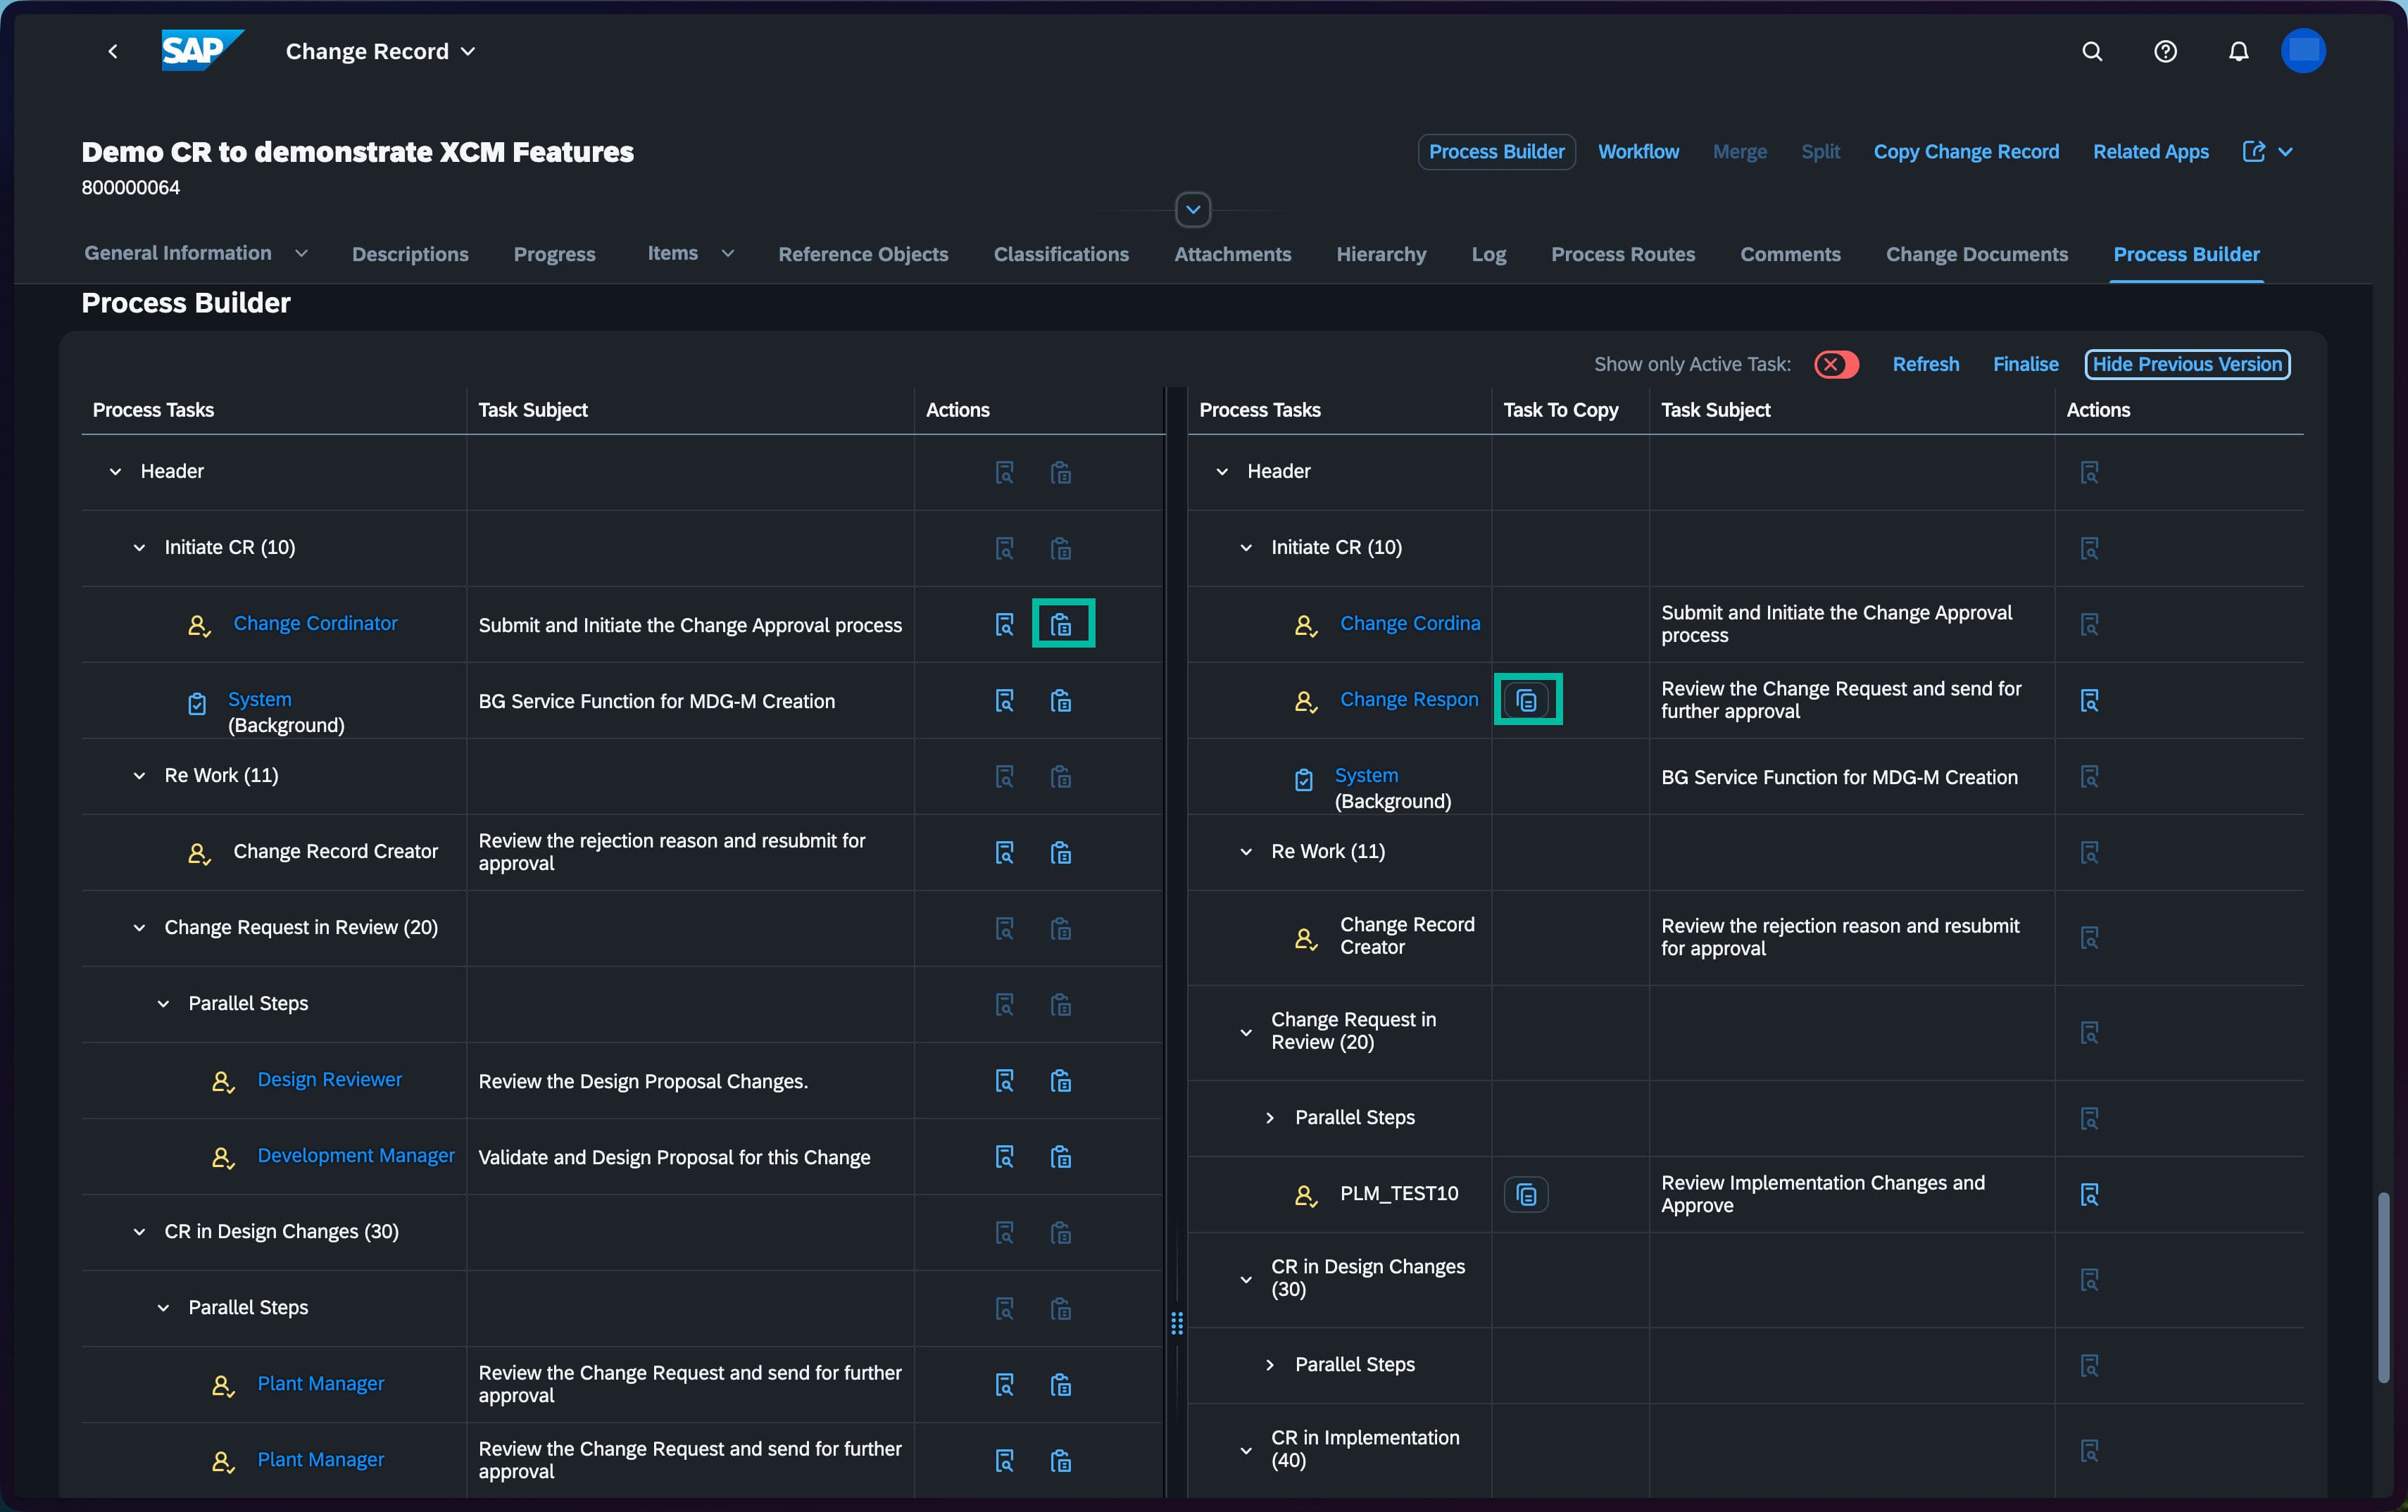Image resolution: width=2408 pixels, height=1512 pixels.
Task: Click the Finalise button
Action: click(2025, 364)
